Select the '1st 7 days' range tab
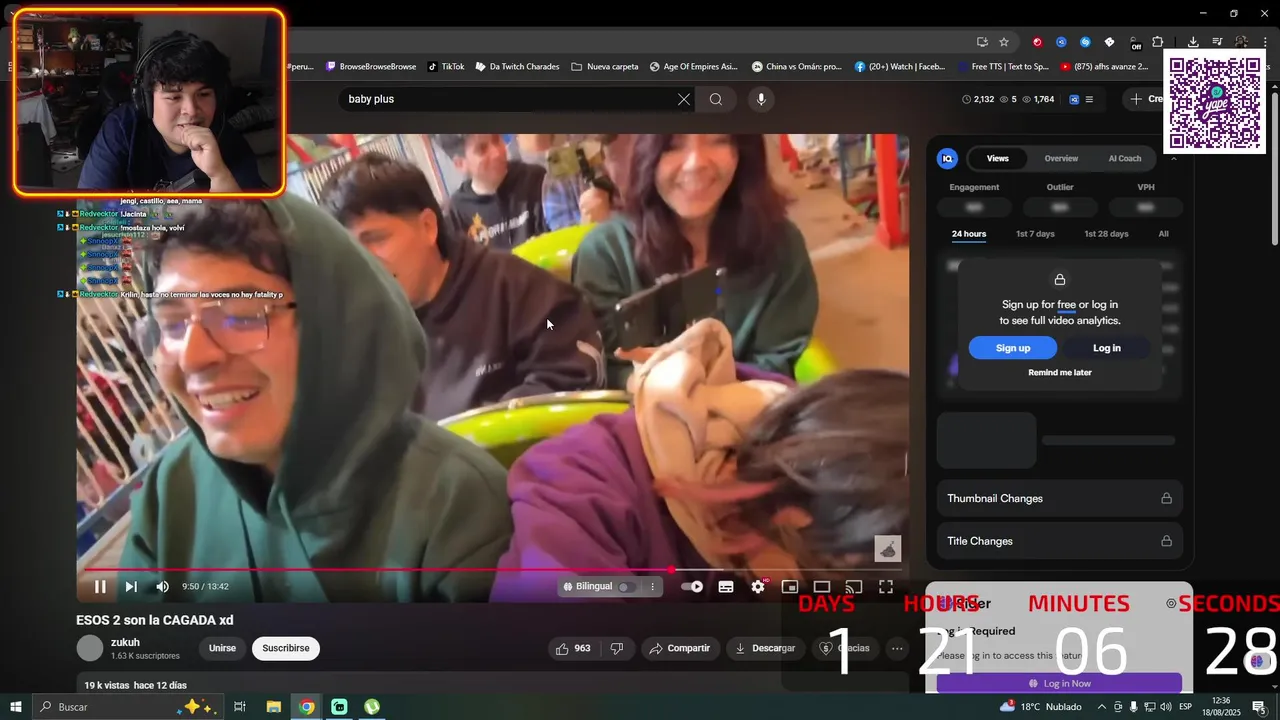 point(1035,234)
